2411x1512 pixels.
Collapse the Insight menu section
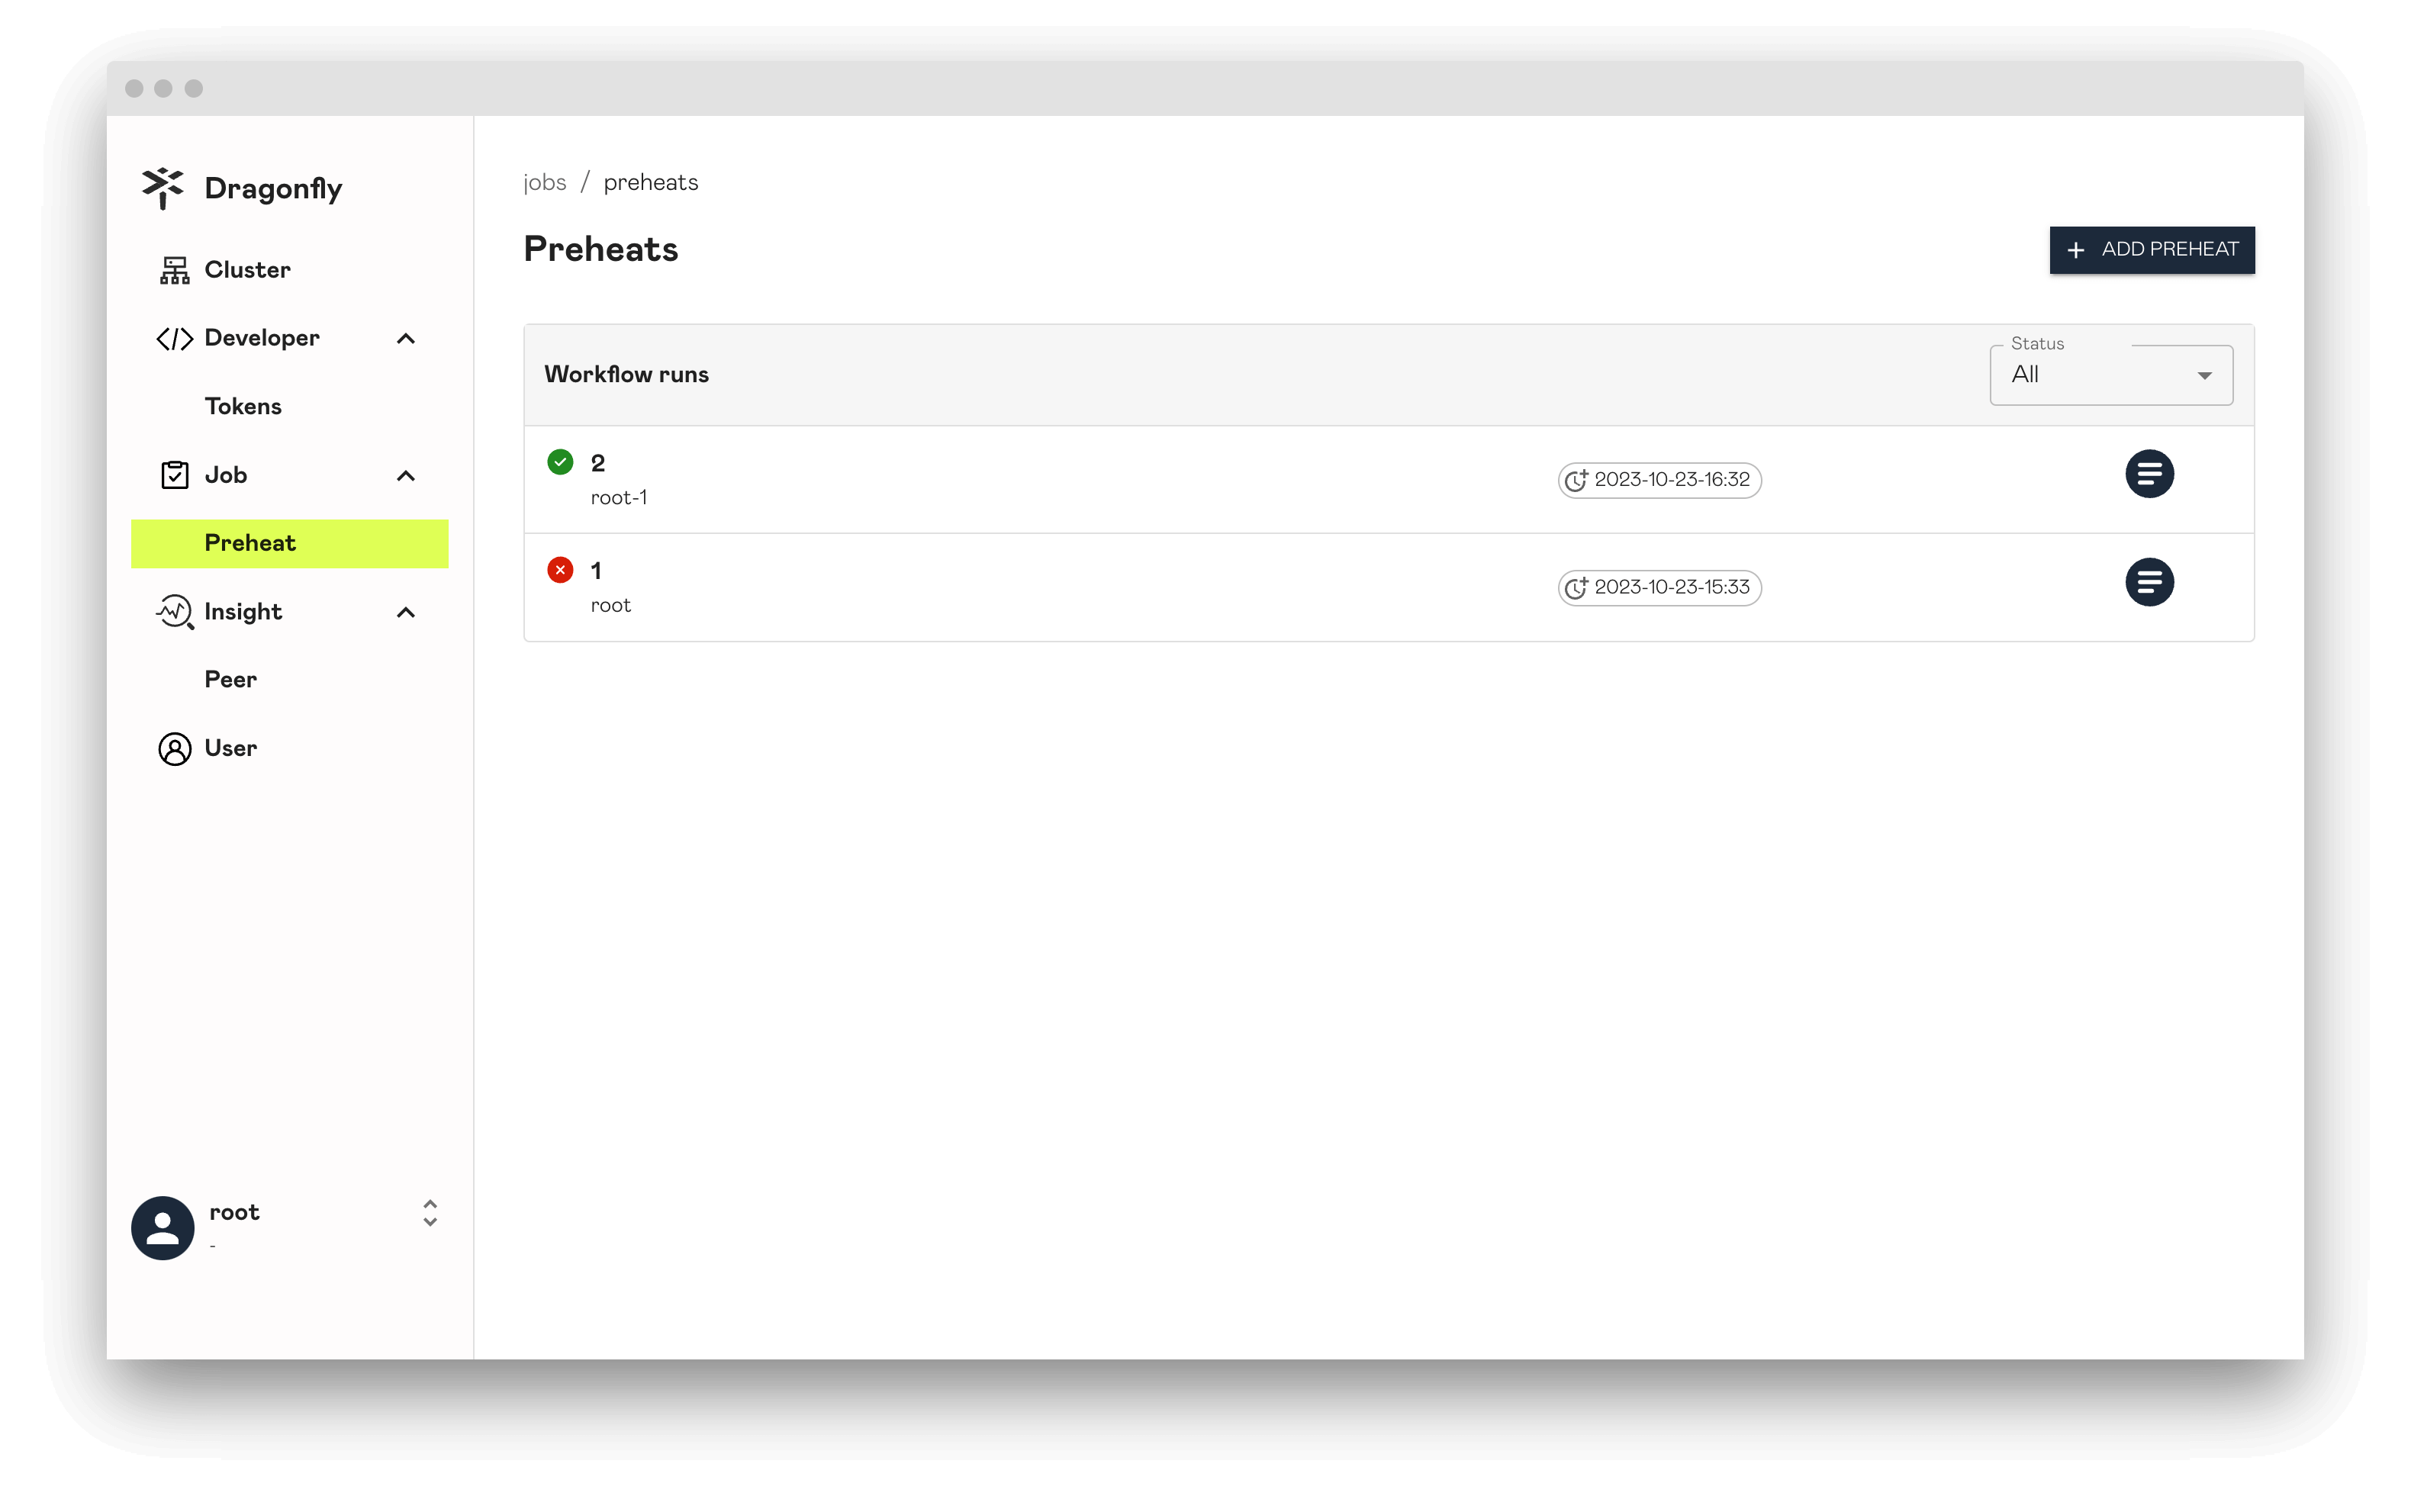pyautogui.click(x=406, y=613)
